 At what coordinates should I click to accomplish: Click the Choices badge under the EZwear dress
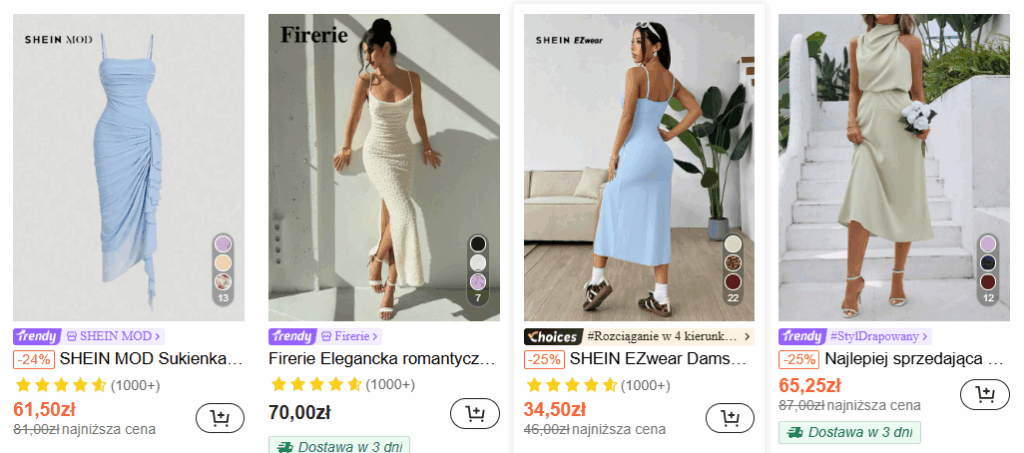click(553, 337)
